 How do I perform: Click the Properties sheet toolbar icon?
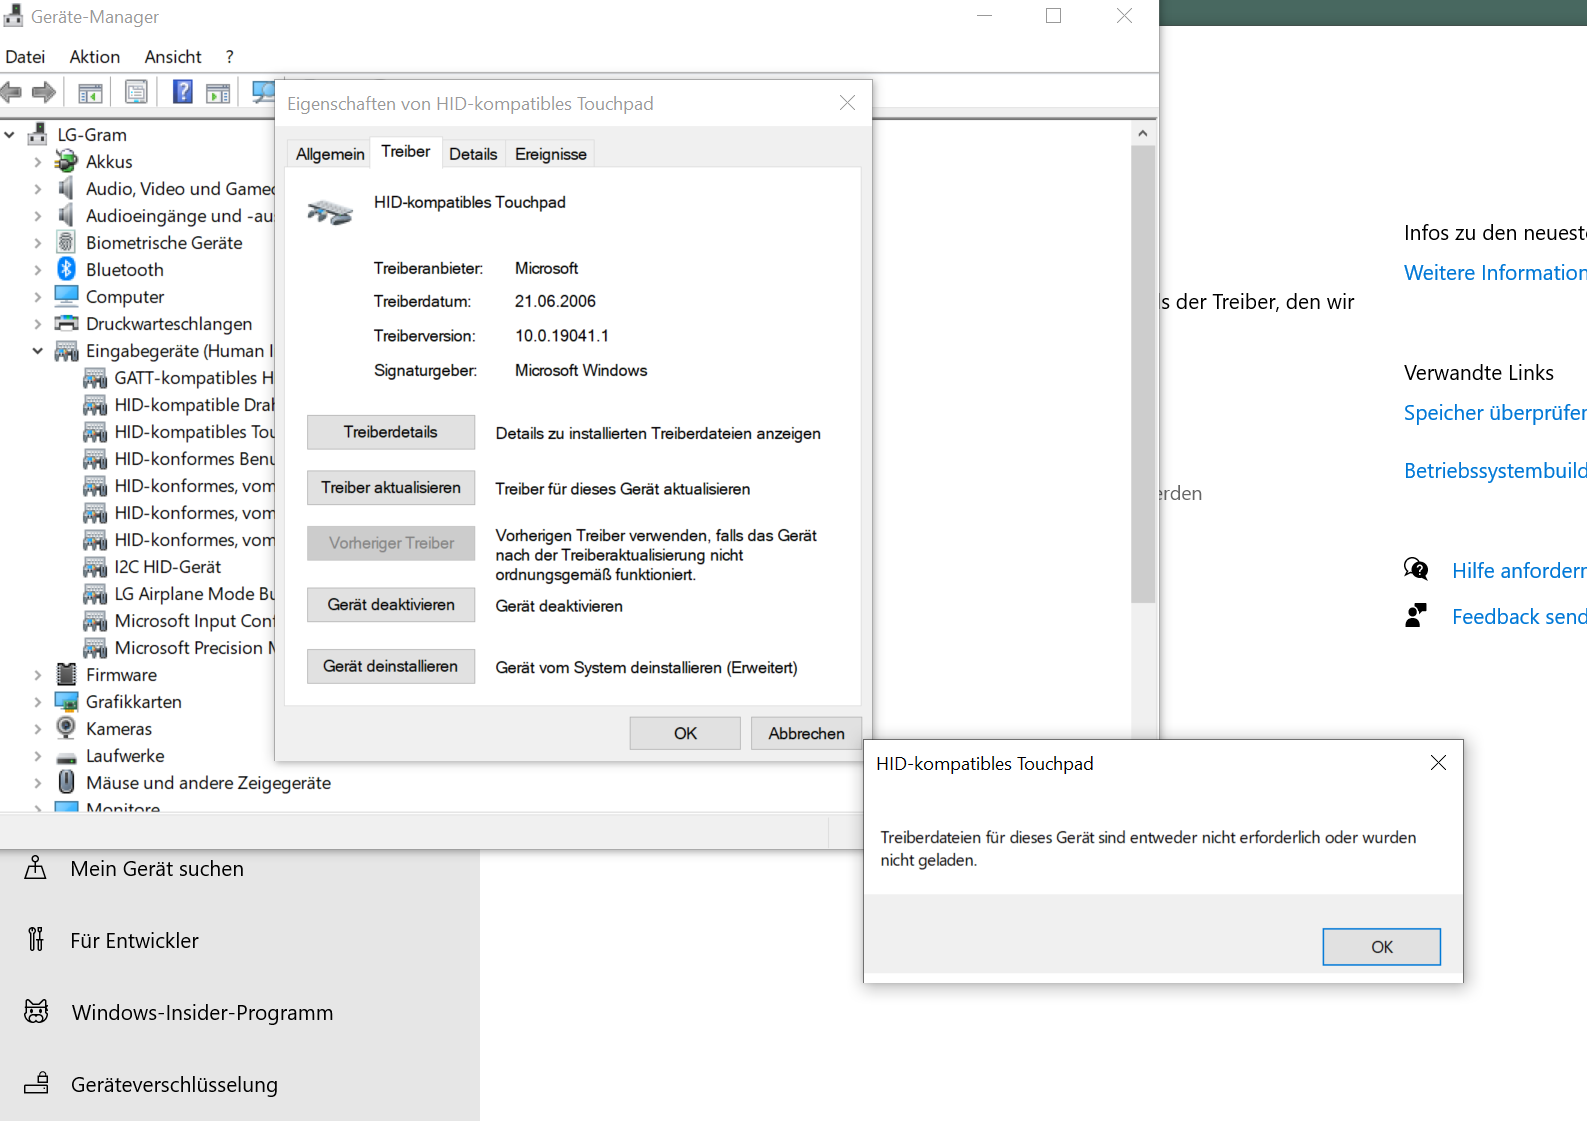coord(136,93)
